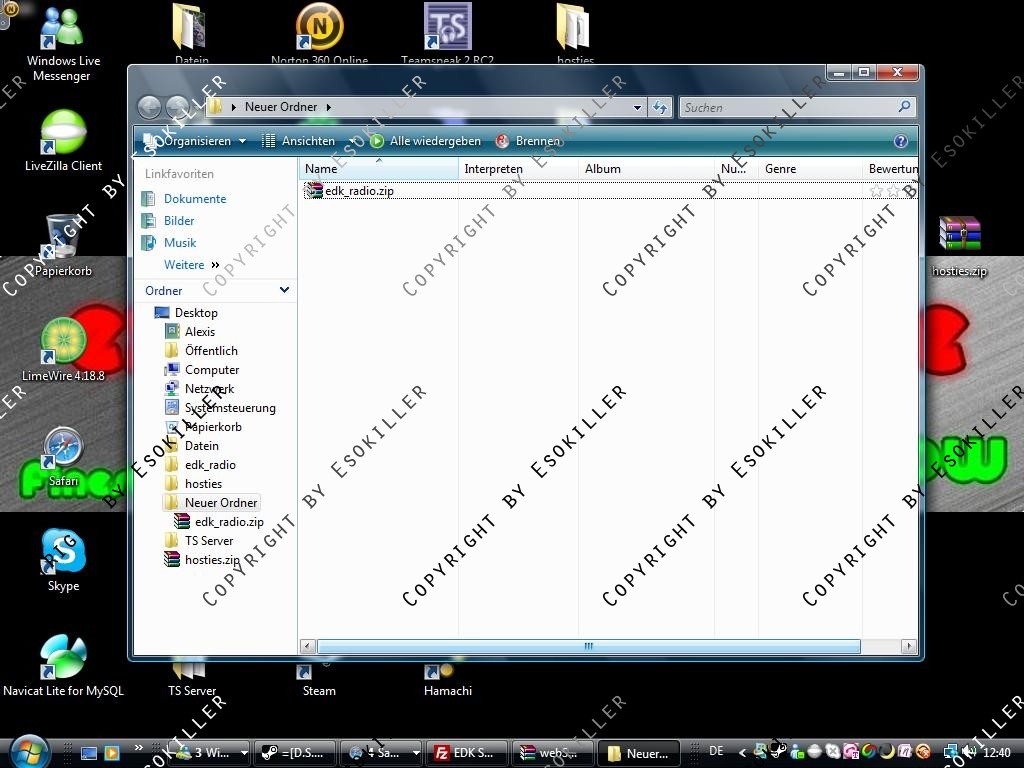Launch LimeWire 4.18.8 desktop shortcut
Image resolution: width=1024 pixels, height=768 pixels.
[63, 350]
